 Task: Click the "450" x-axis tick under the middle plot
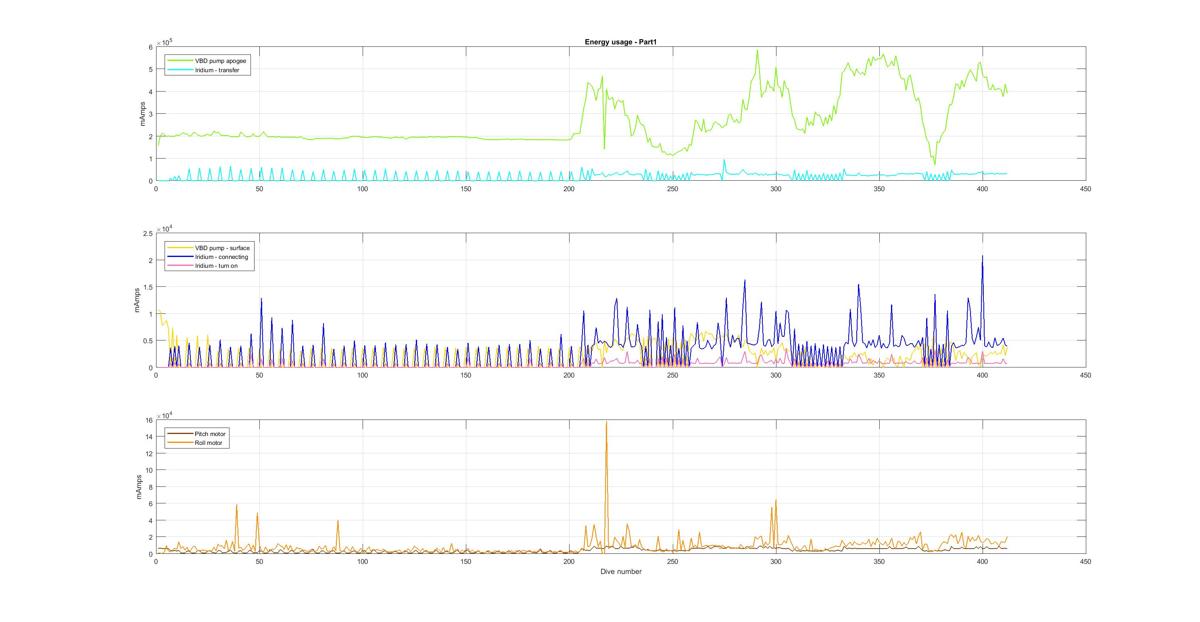(1085, 376)
